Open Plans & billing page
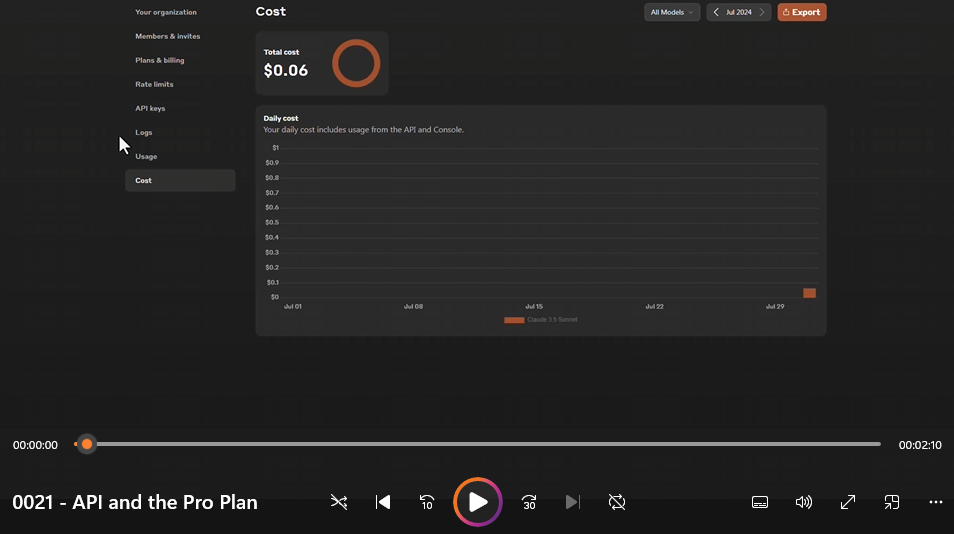The image size is (954, 534). 160,60
